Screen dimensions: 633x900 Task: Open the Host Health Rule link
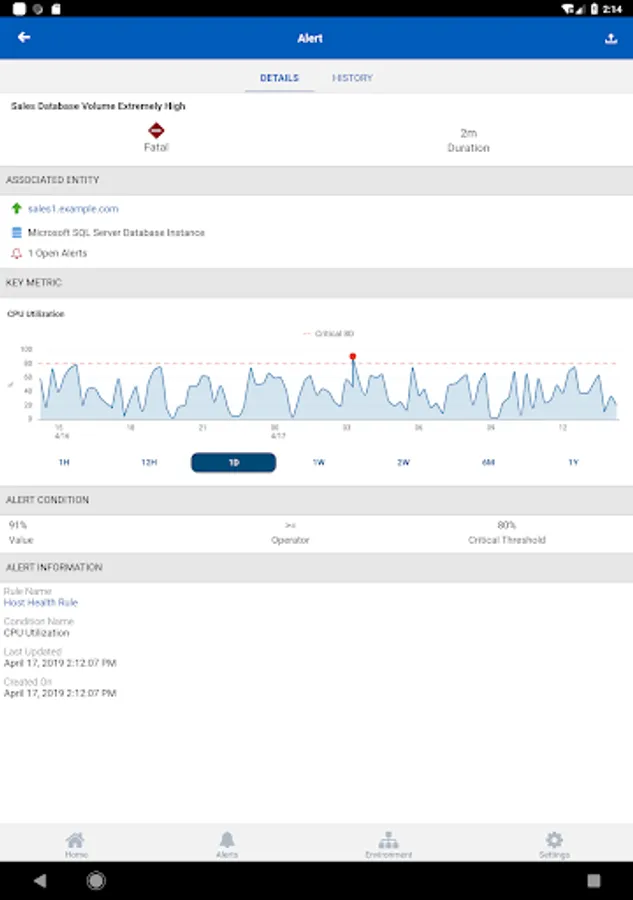41,602
